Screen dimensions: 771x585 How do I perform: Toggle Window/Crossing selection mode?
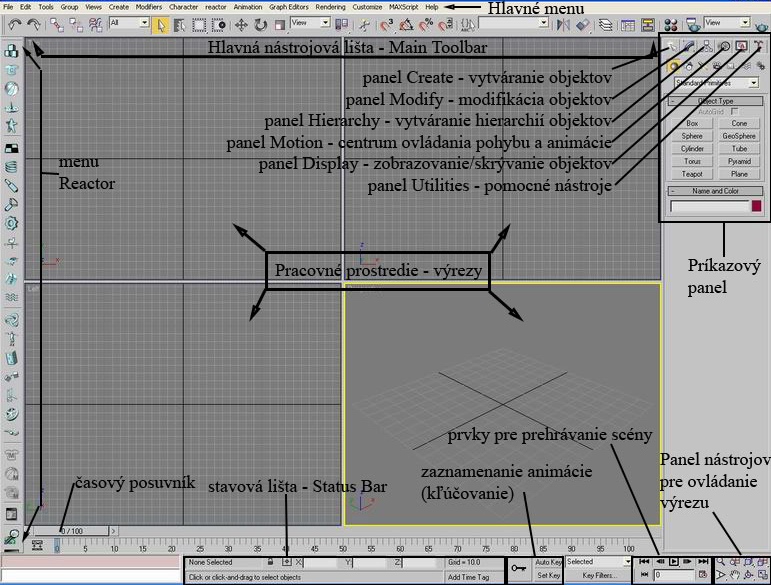[218, 25]
